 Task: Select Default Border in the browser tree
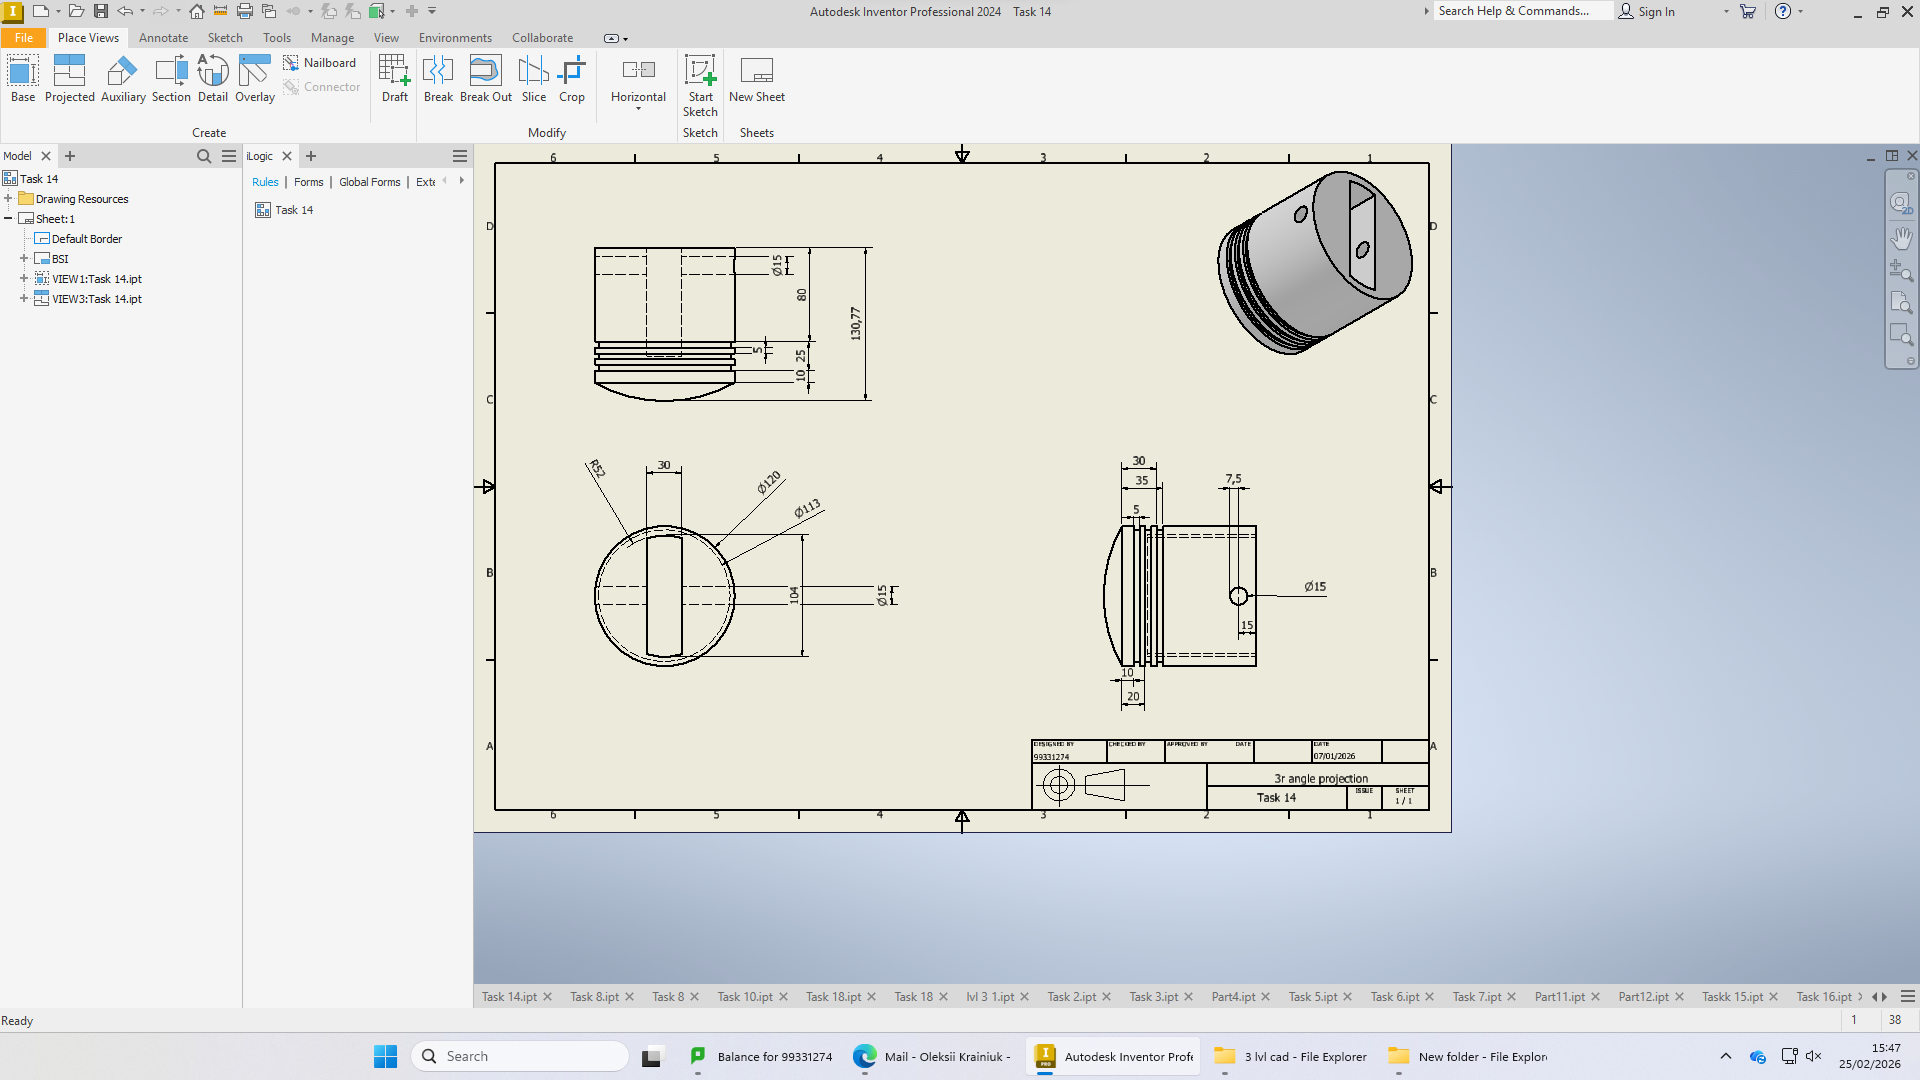point(86,239)
